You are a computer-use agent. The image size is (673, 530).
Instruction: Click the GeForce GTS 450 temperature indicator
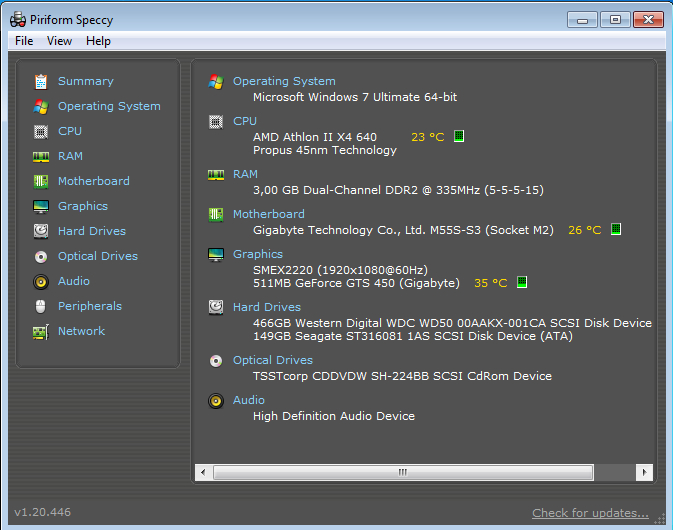pyautogui.click(x=522, y=283)
